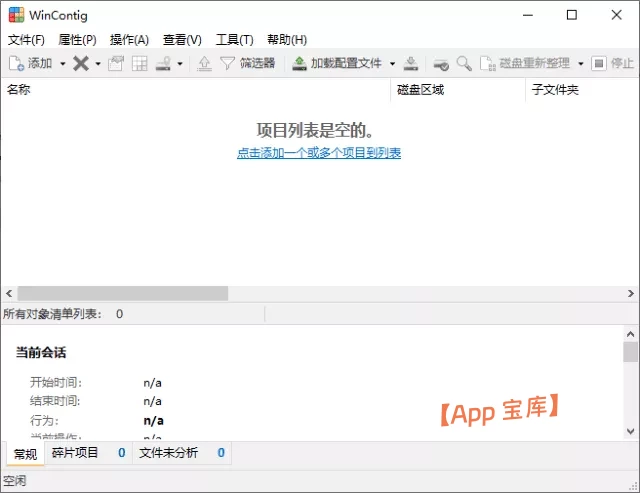Click the properties window icon in the toolbar
This screenshot has width=640, height=493.
tap(116, 63)
